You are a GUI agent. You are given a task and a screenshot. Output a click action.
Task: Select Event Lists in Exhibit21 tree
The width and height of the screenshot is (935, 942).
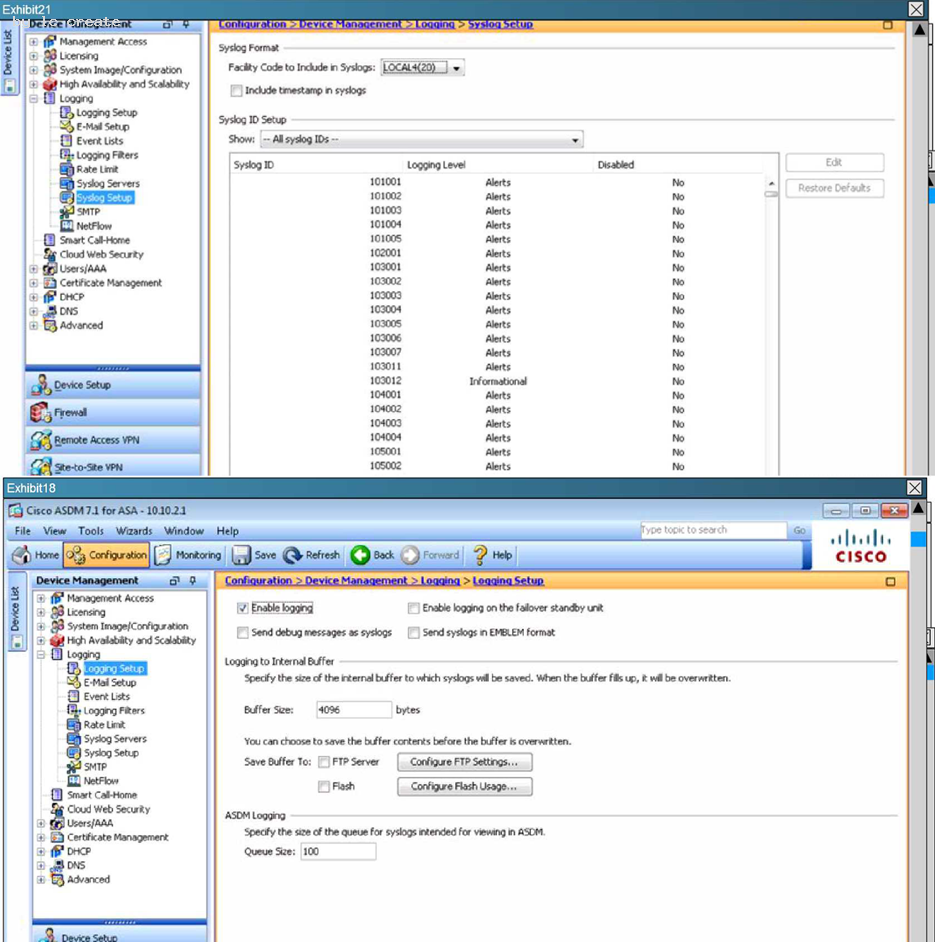(x=100, y=141)
